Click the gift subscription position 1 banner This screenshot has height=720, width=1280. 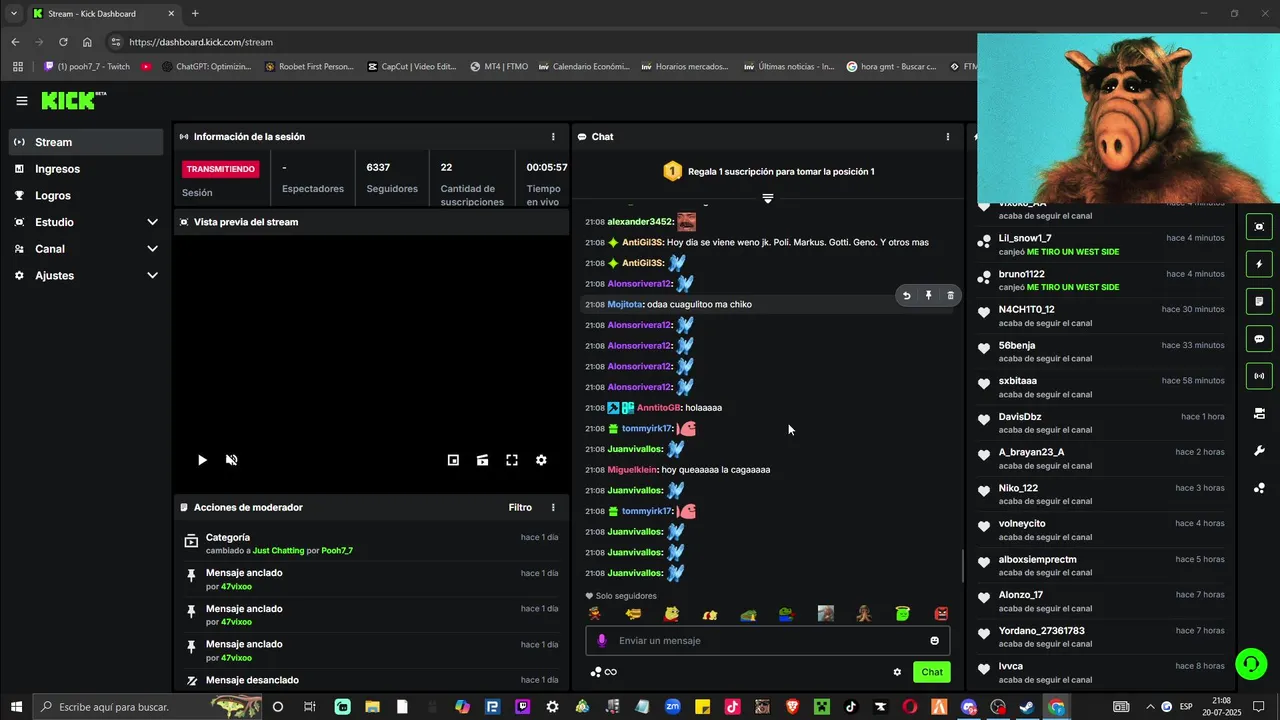[x=767, y=172]
